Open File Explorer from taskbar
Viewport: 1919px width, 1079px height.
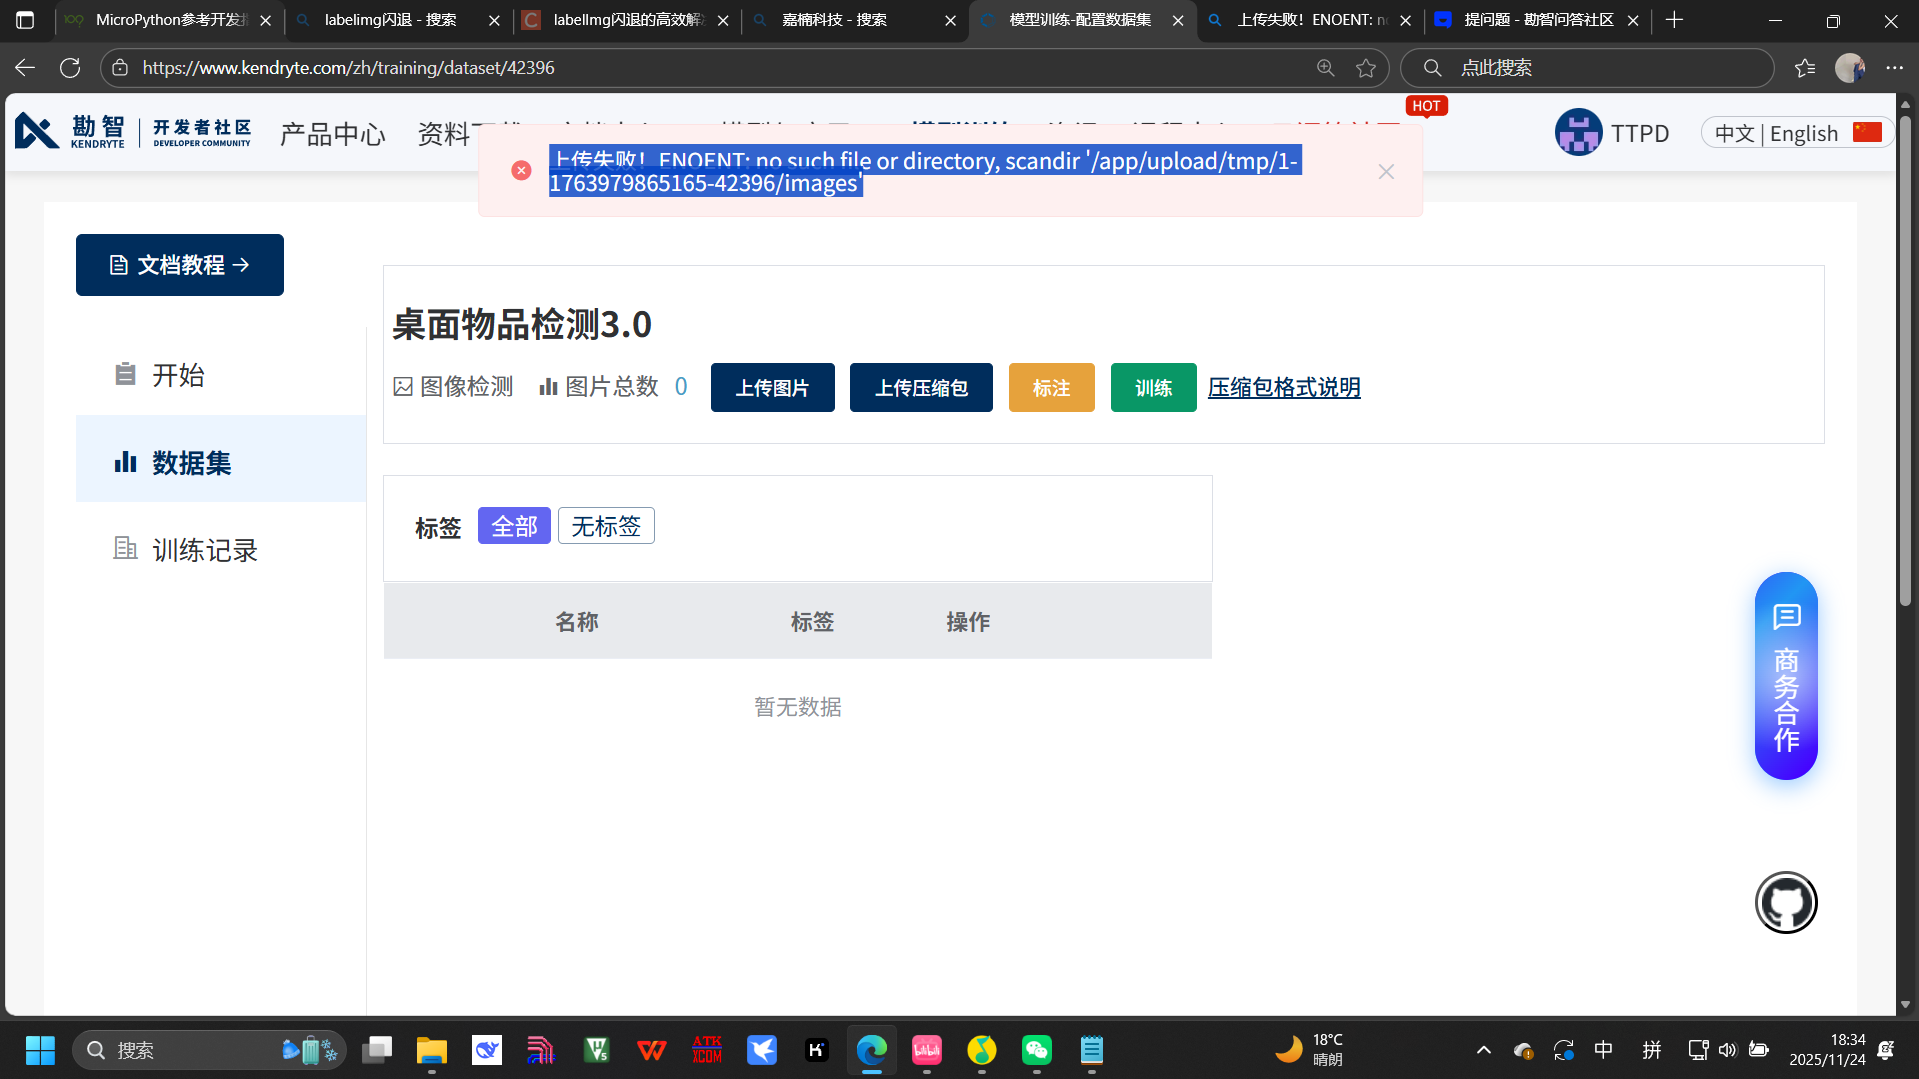tap(431, 1050)
